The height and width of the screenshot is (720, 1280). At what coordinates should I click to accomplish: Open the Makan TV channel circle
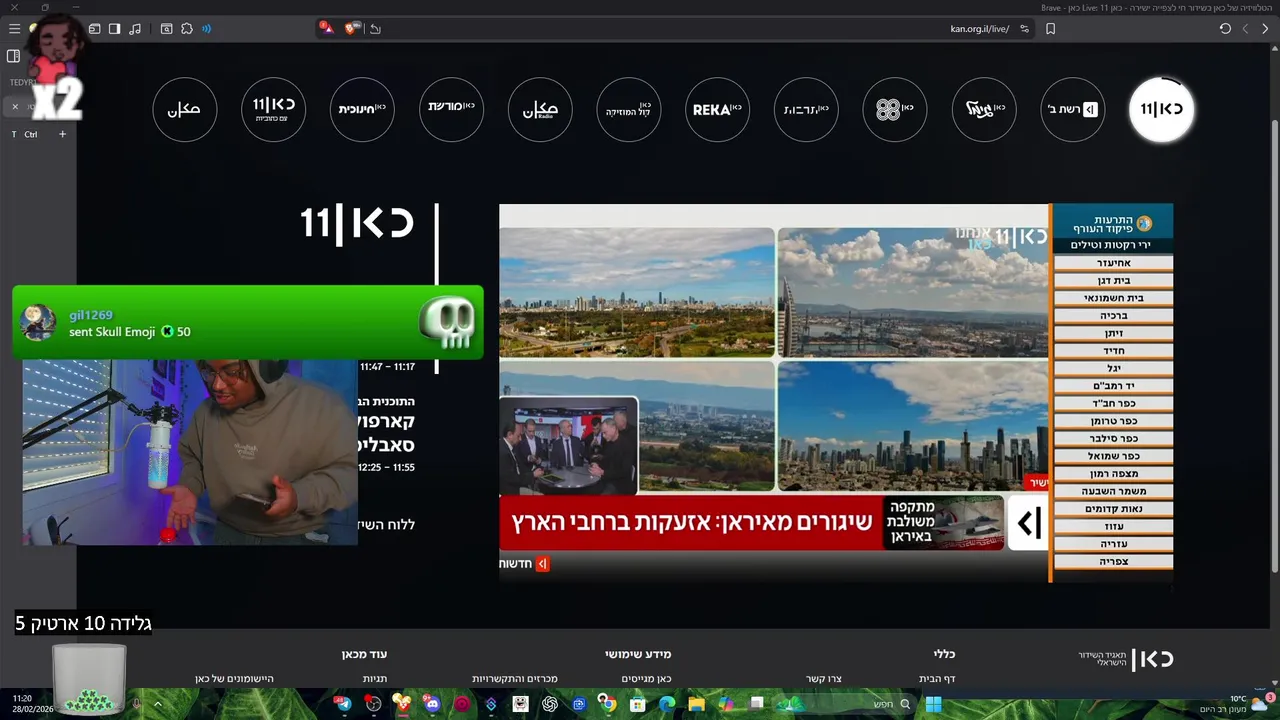tap(185, 109)
